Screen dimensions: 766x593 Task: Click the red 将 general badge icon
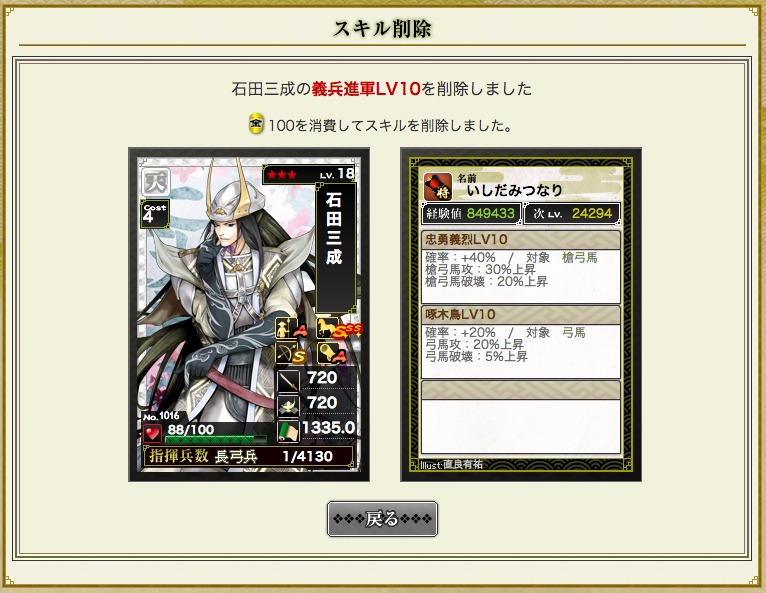pyautogui.click(x=438, y=187)
